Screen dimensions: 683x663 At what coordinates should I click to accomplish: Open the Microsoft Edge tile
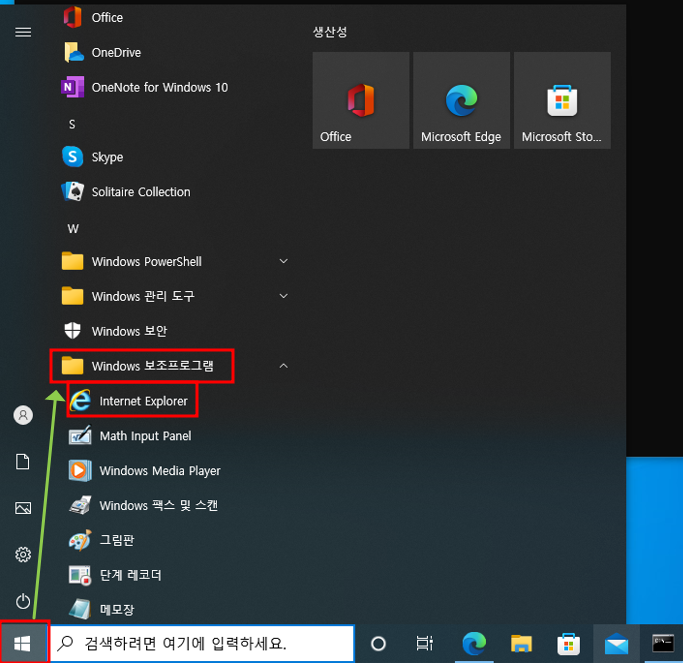[461, 101]
